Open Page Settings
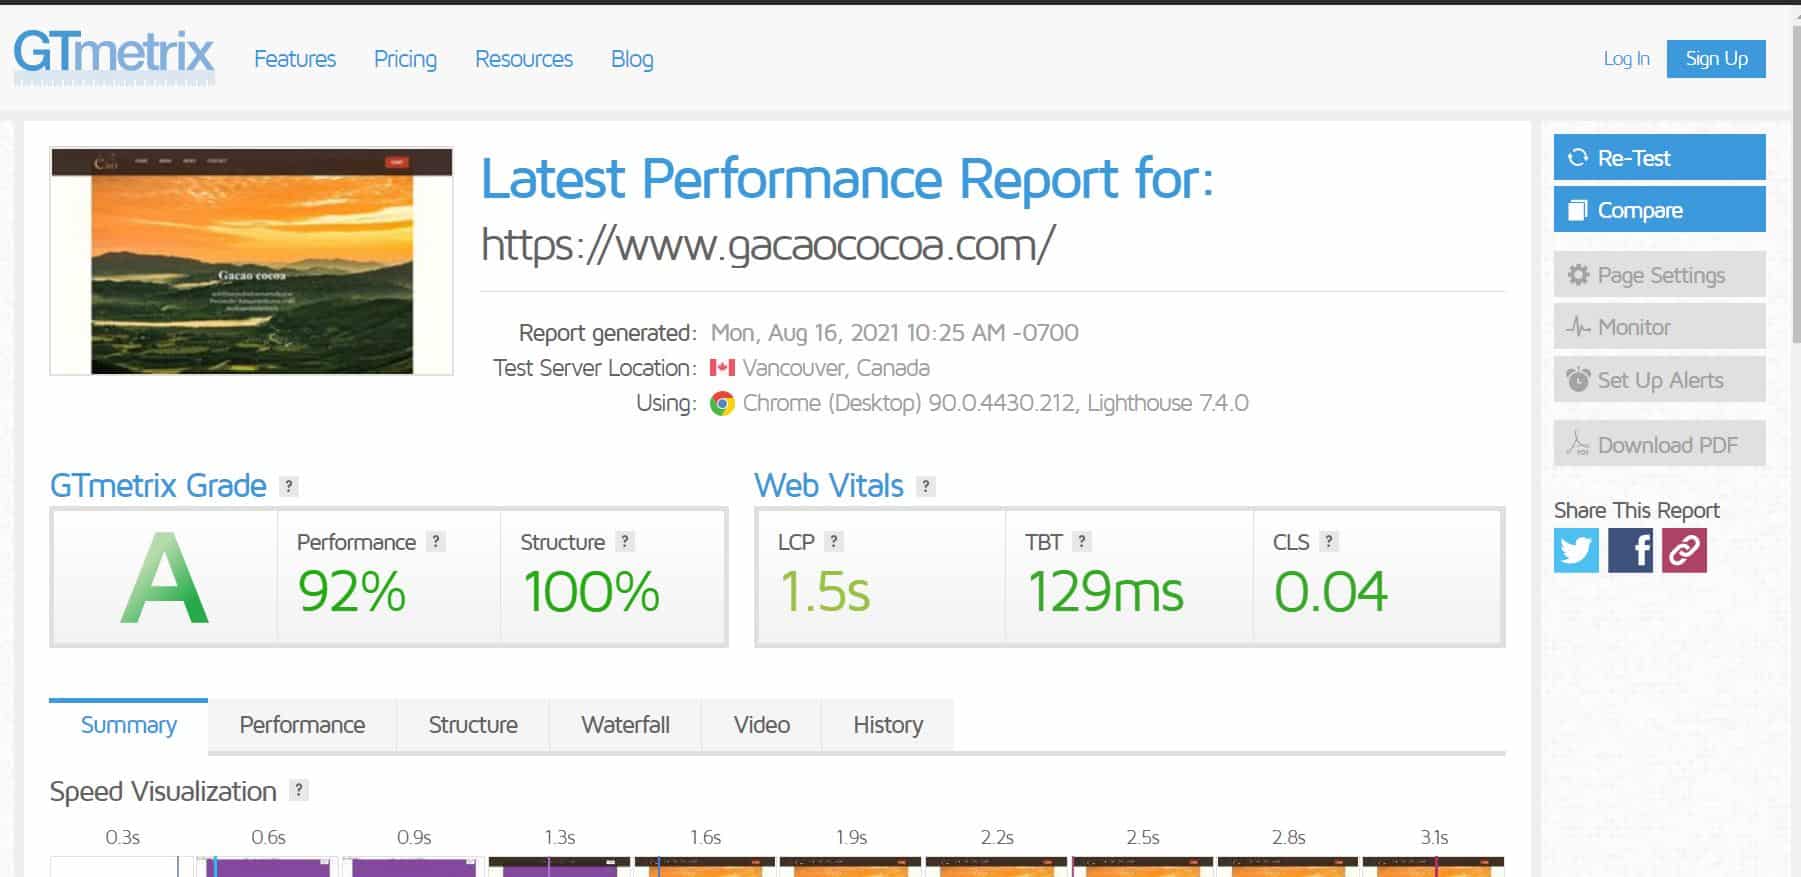 point(1659,275)
